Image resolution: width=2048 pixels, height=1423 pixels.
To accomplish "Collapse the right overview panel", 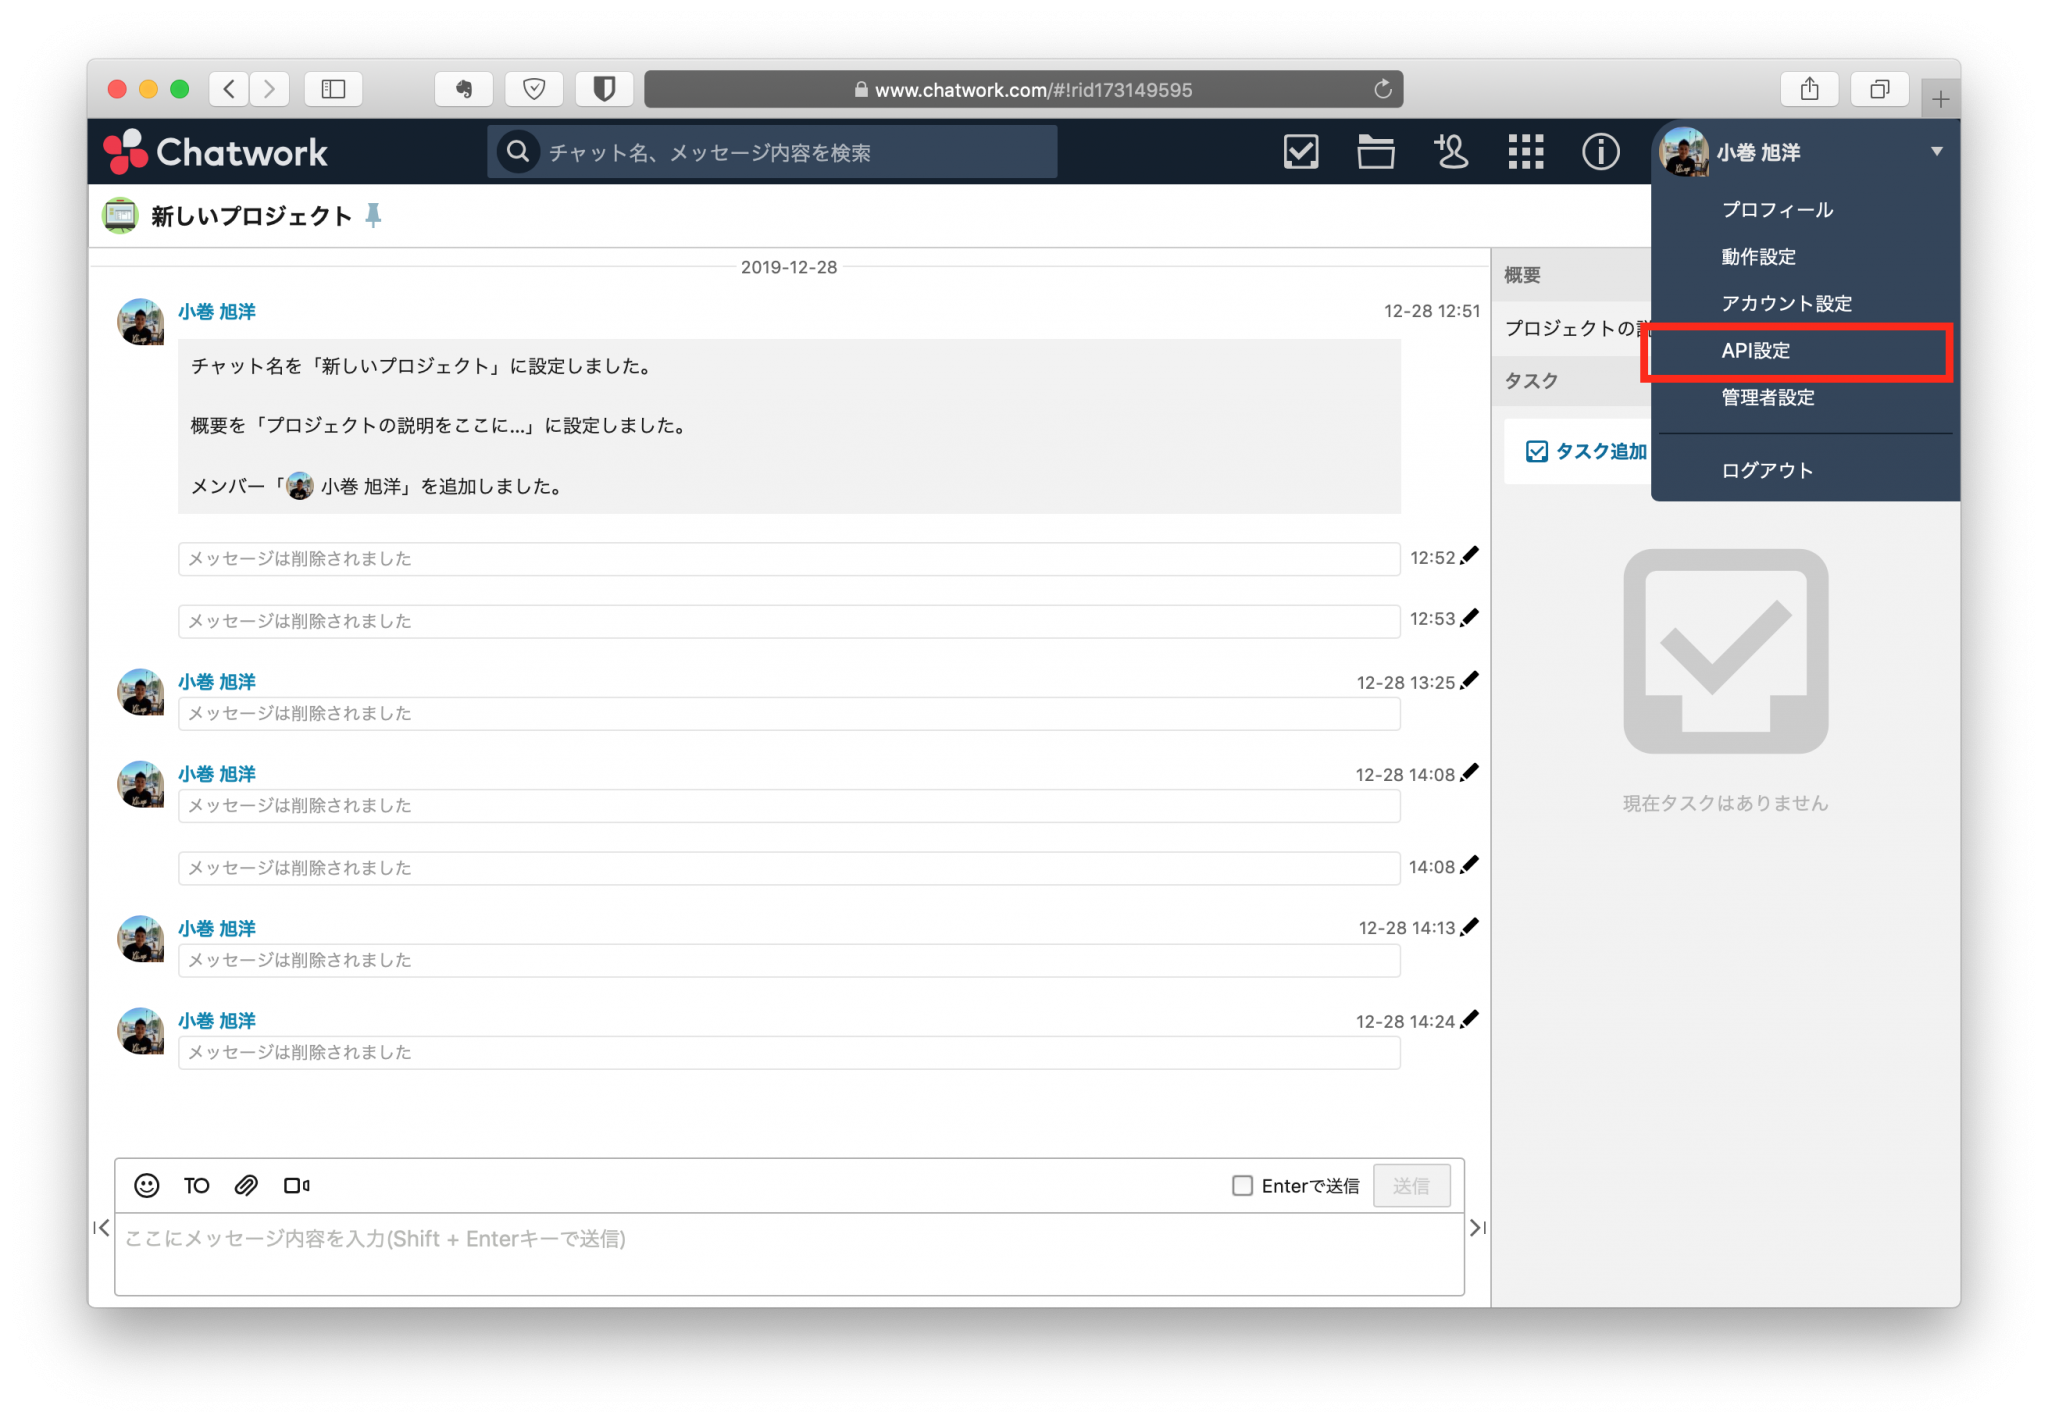I will 1477,1228.
